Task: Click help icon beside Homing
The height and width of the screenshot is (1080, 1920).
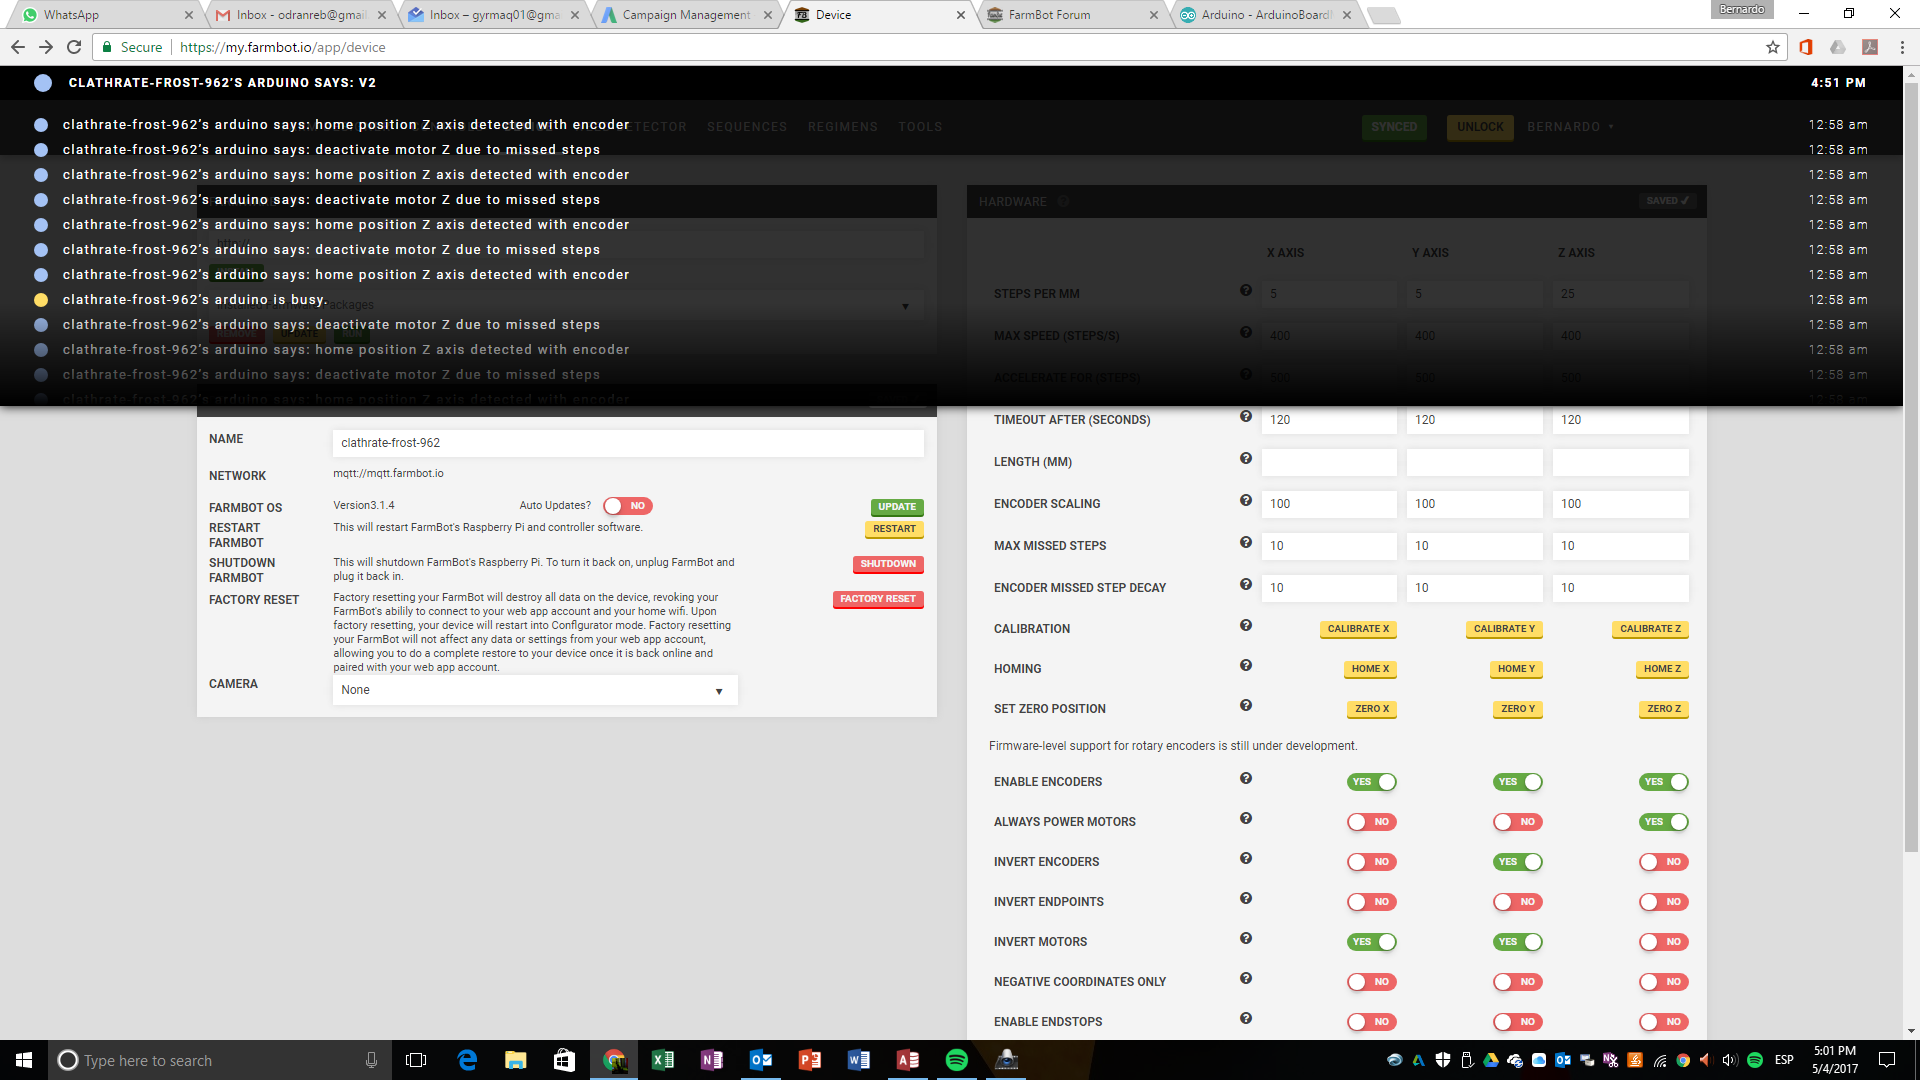Action: [x=1246, y=665]
